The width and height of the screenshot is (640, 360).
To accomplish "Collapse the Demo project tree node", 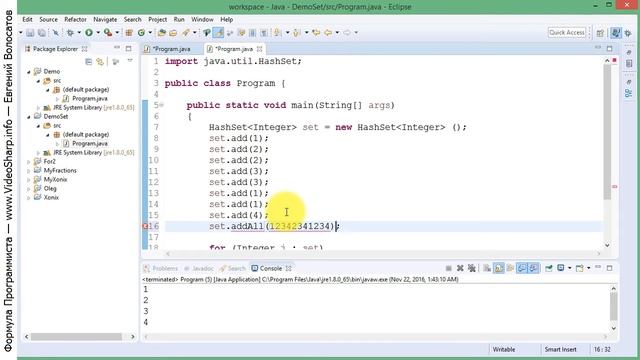I will (x=29, y=72).
